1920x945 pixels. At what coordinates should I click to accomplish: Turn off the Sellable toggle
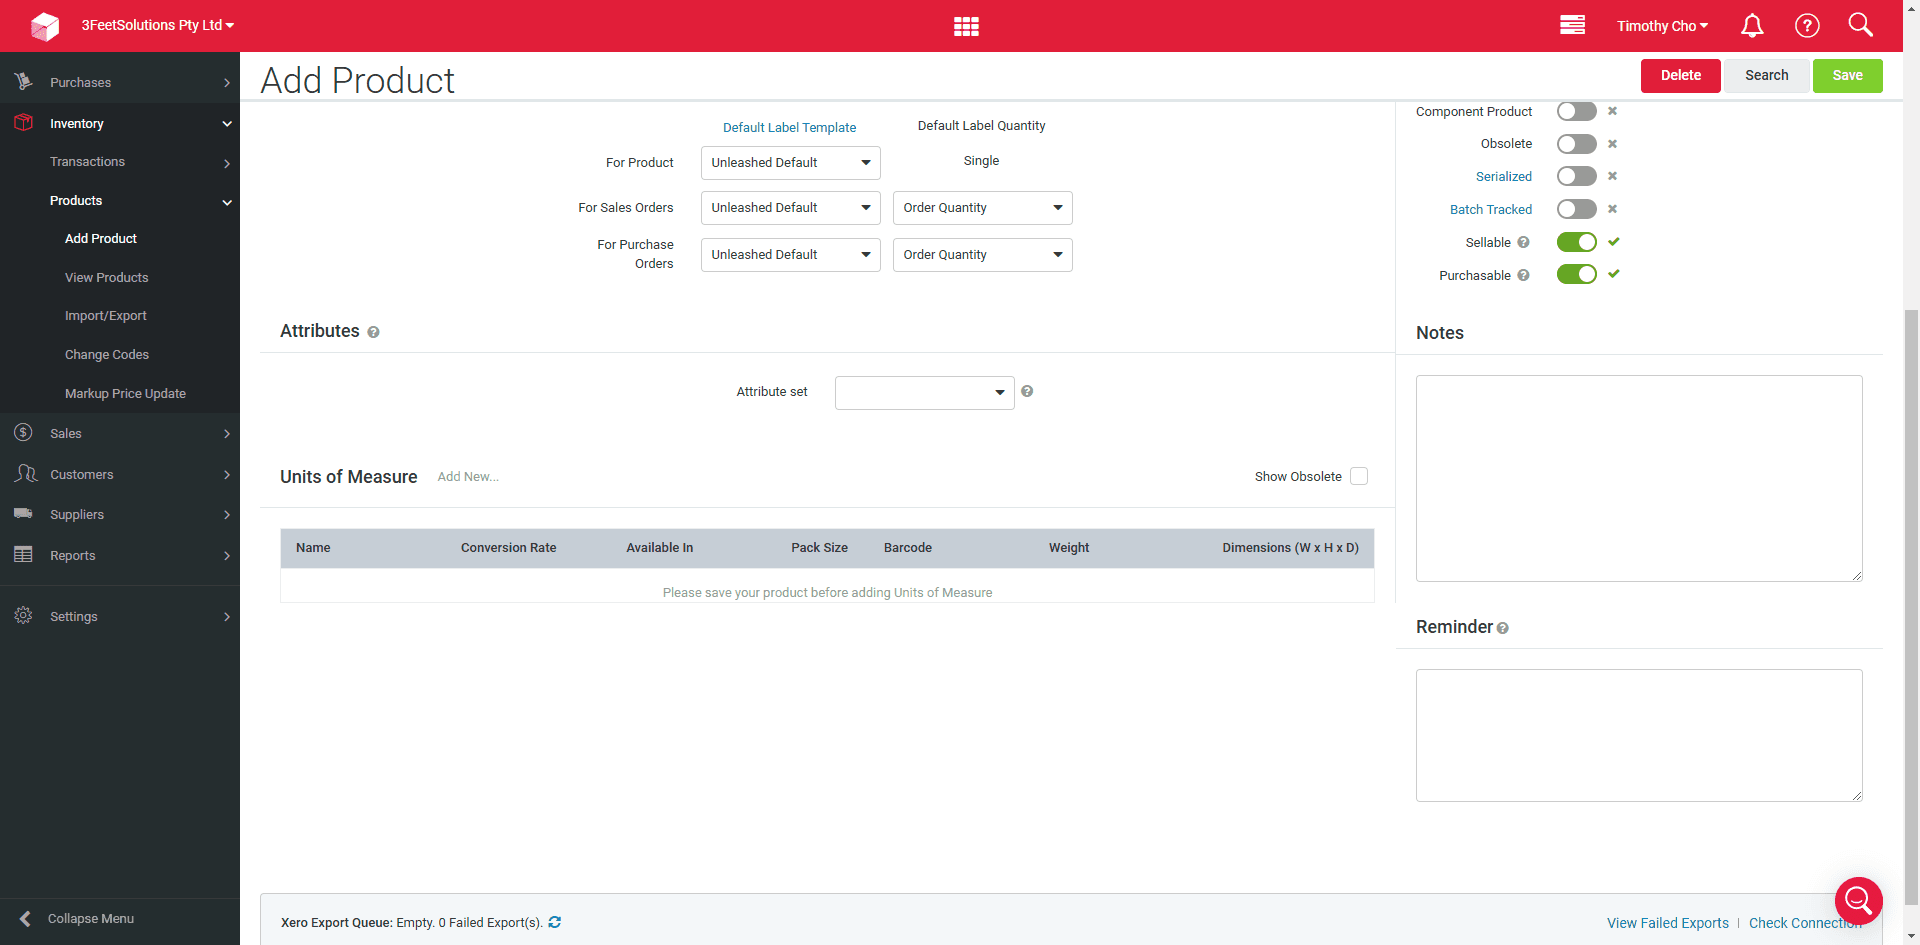point(1576,242)
